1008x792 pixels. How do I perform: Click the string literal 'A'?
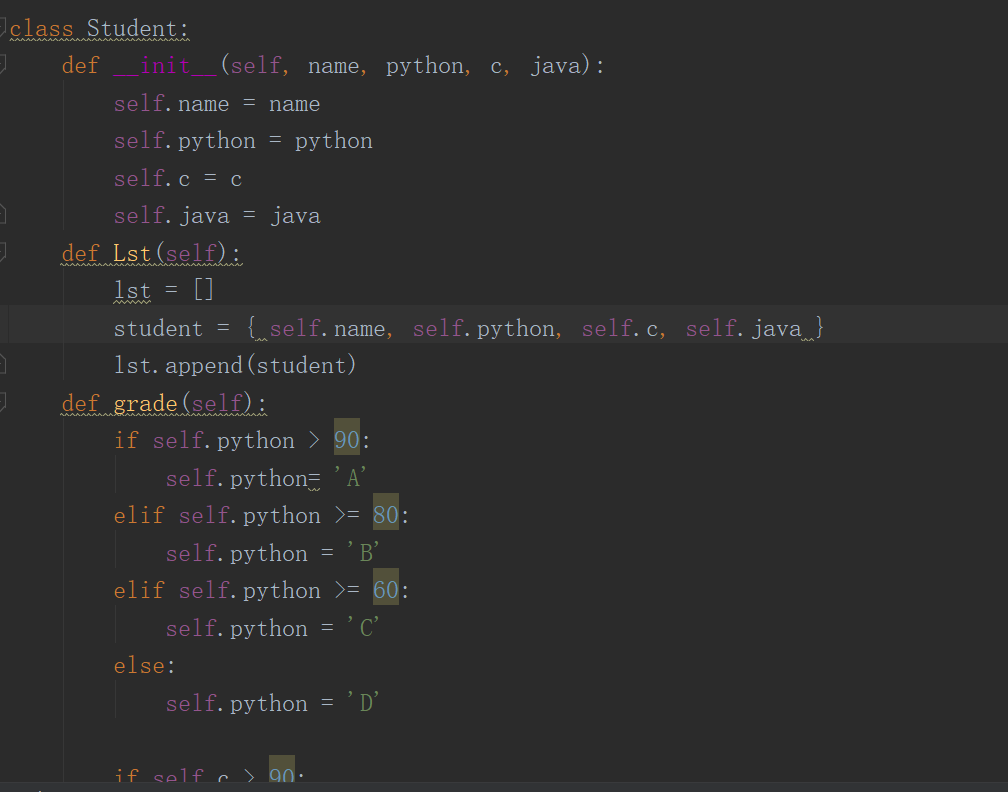[350, 478]
